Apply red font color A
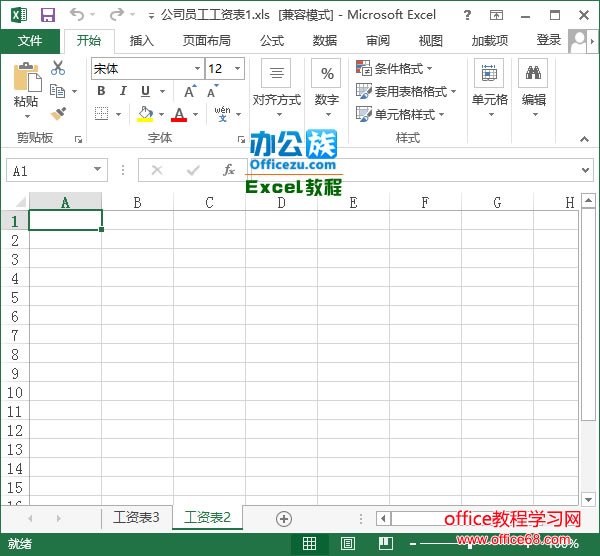Screen dimensions: 600x556 pos(179,114)
